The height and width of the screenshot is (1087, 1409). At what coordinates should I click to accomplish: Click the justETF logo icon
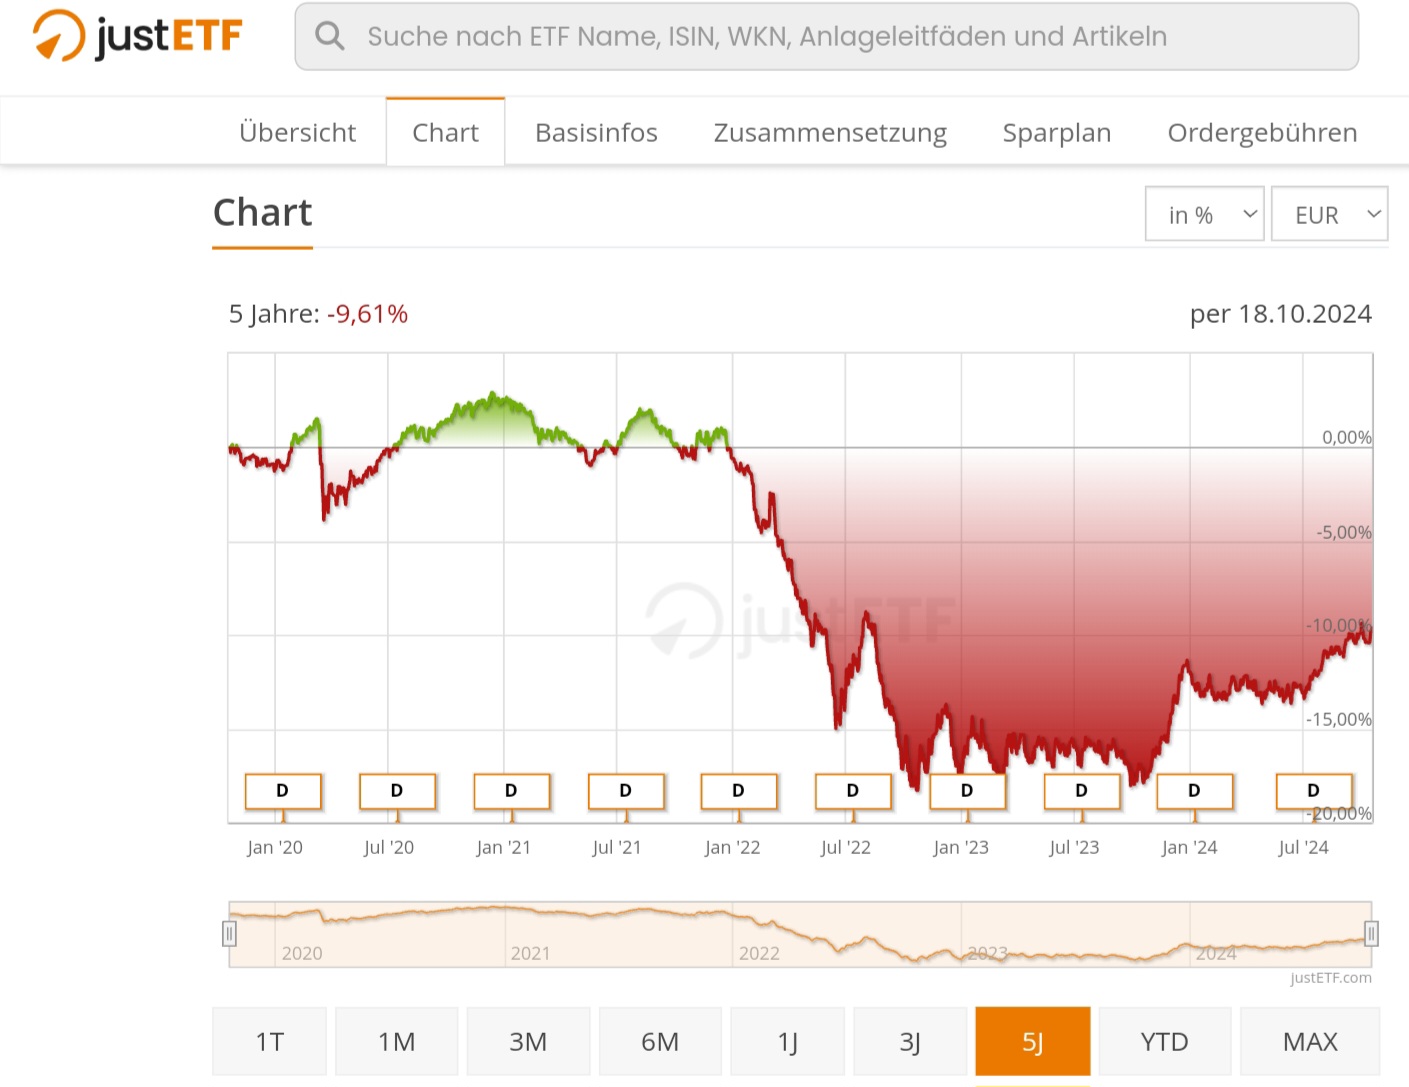(x=59, y=36)
